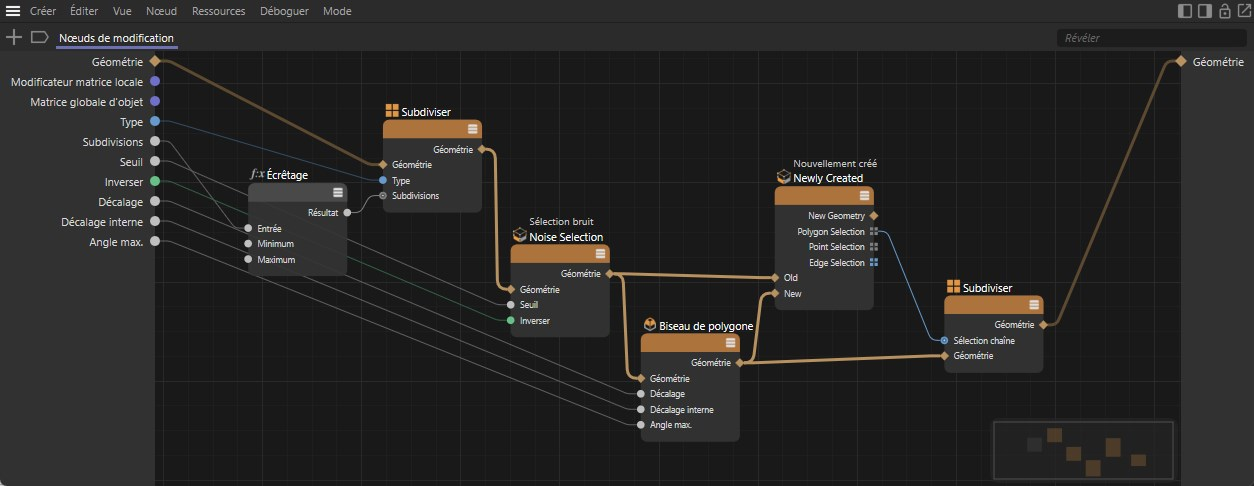The image size is (1254, 486).
Task: Open the Créer menu
Action: 43,12
